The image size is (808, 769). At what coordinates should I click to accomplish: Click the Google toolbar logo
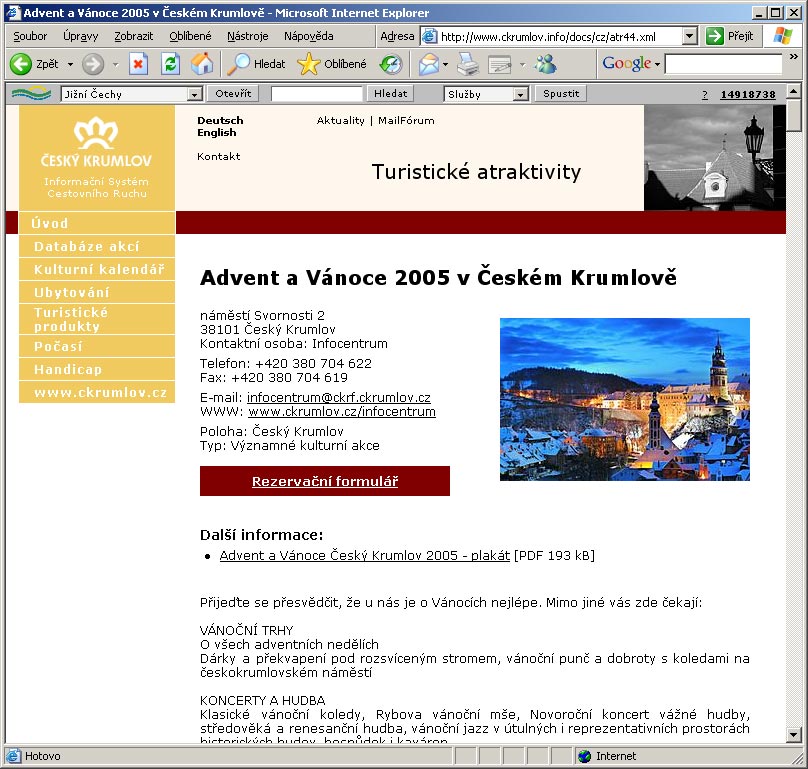click(627, 64)
